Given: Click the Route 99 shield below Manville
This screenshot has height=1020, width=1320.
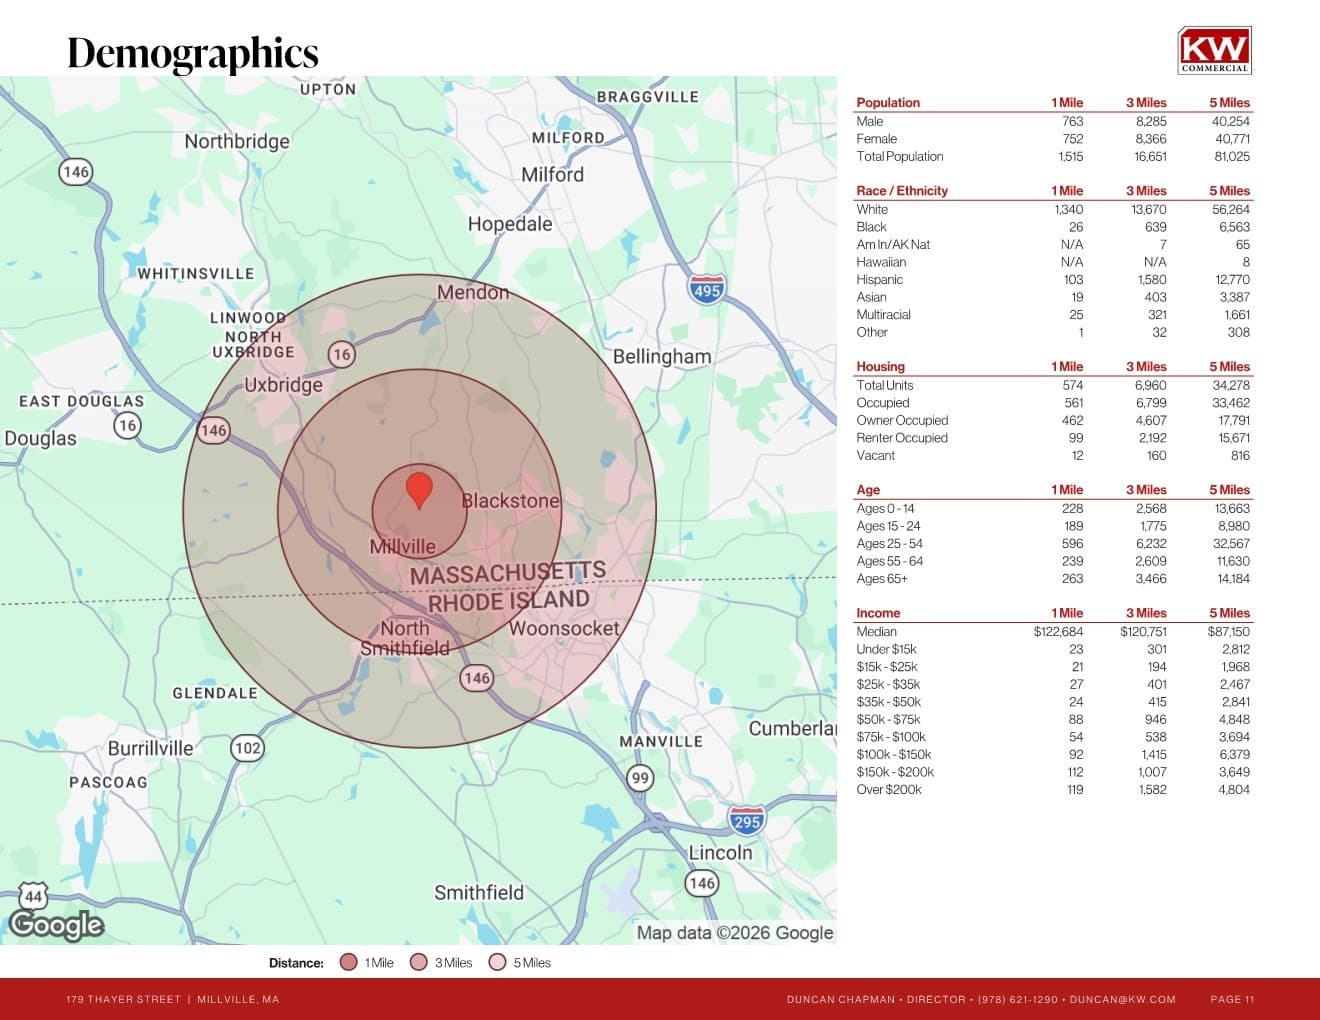Looking at the screenshot, I should pyautogui.click(x=640, y=778).
